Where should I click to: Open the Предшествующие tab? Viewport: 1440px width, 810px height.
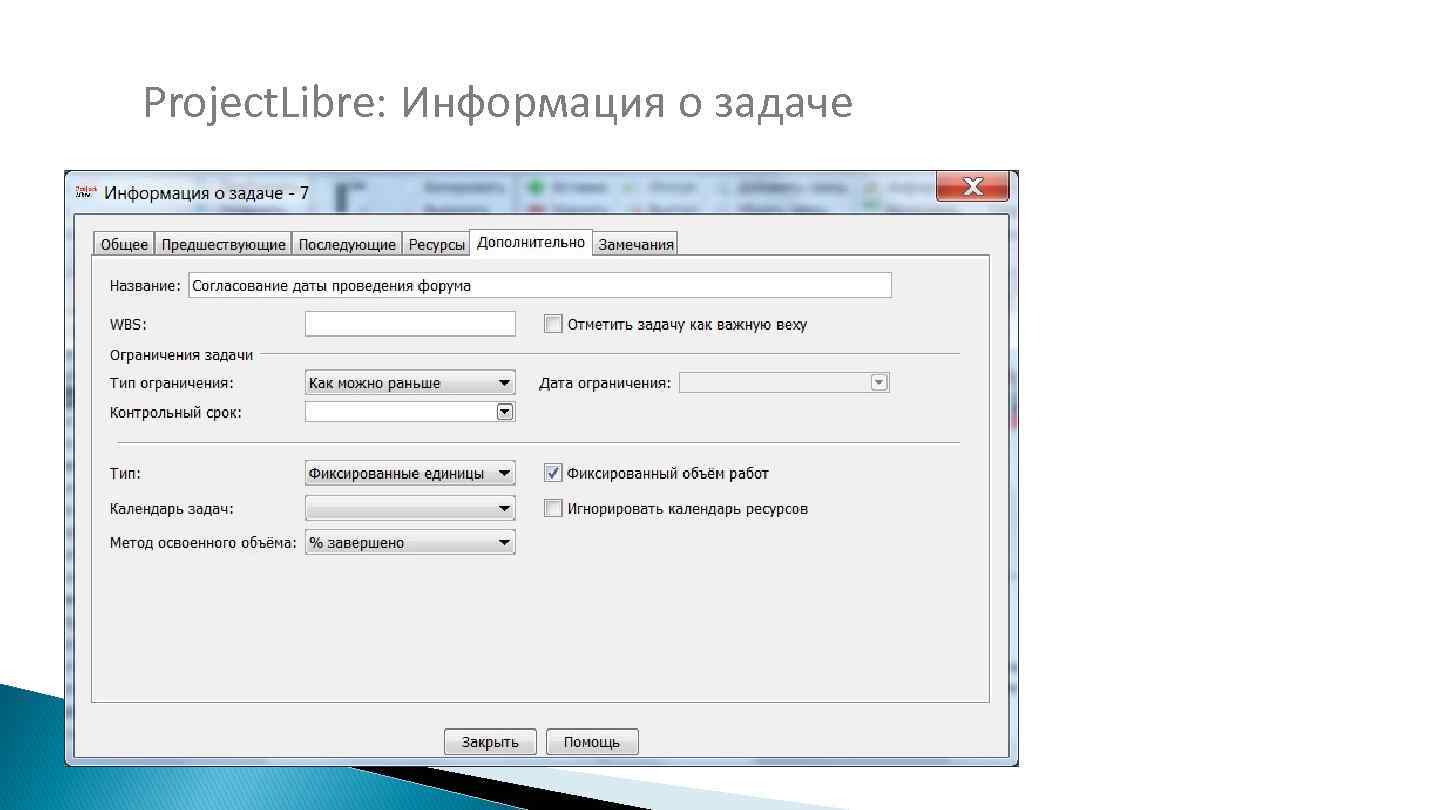click(224, 244)
